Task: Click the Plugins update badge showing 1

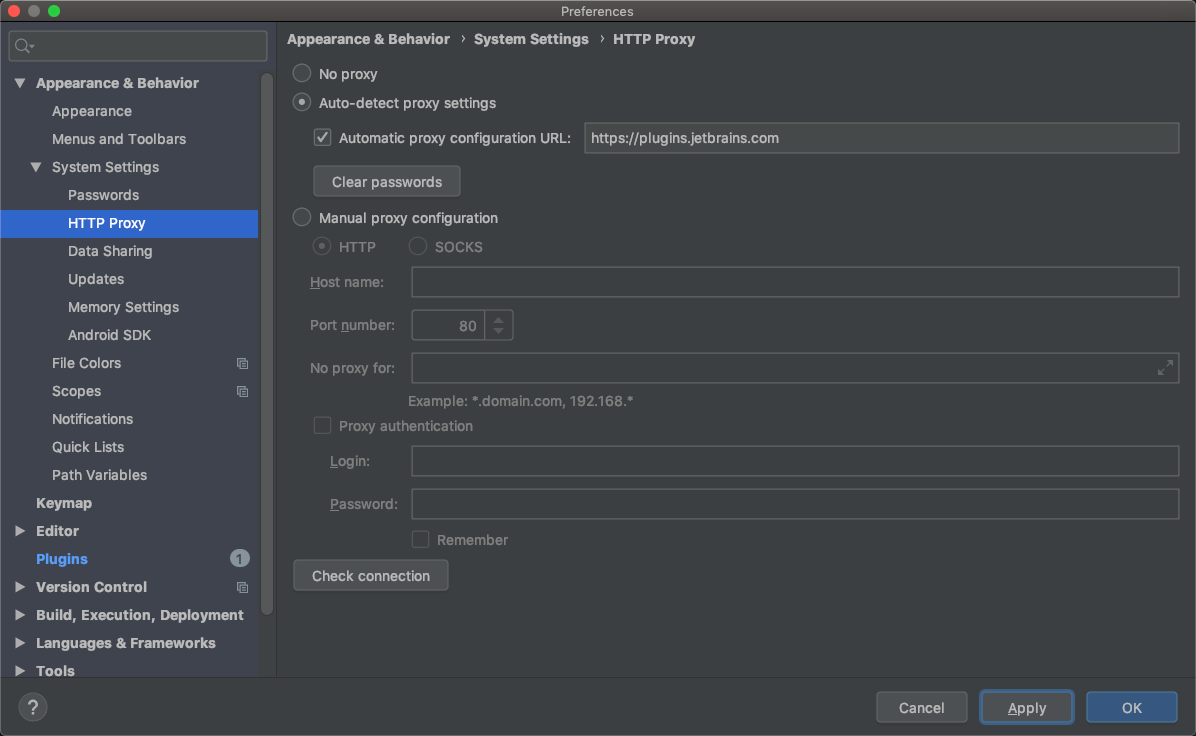Action: pos(240,559)
